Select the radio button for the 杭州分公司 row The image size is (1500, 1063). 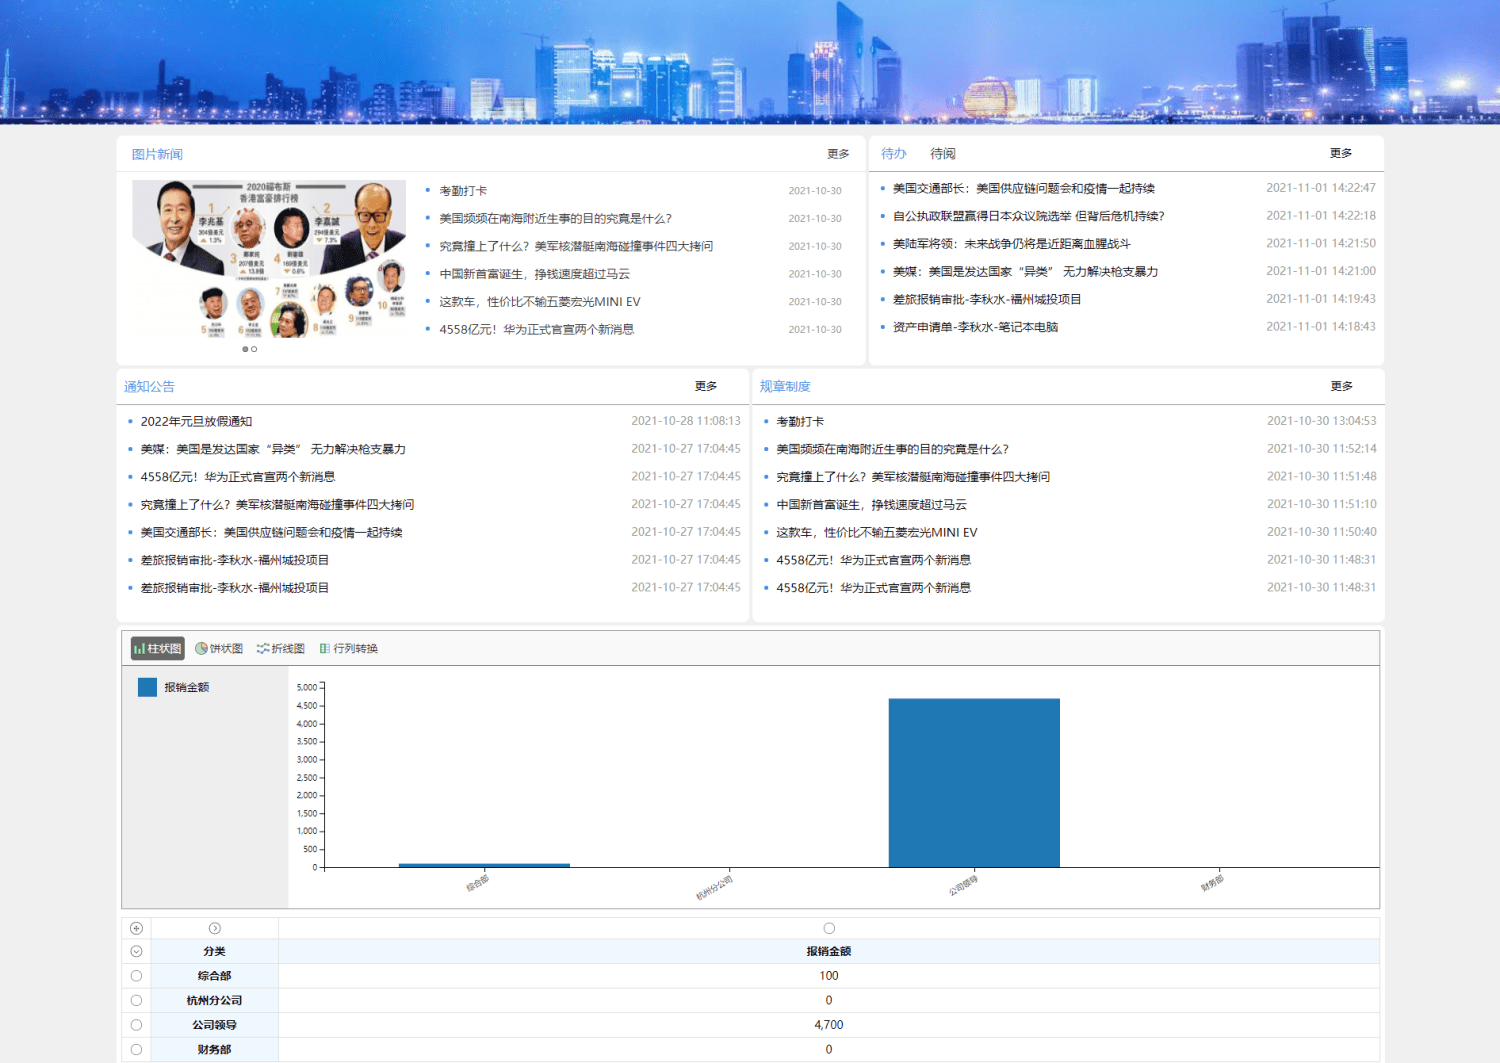point(136,1000)
